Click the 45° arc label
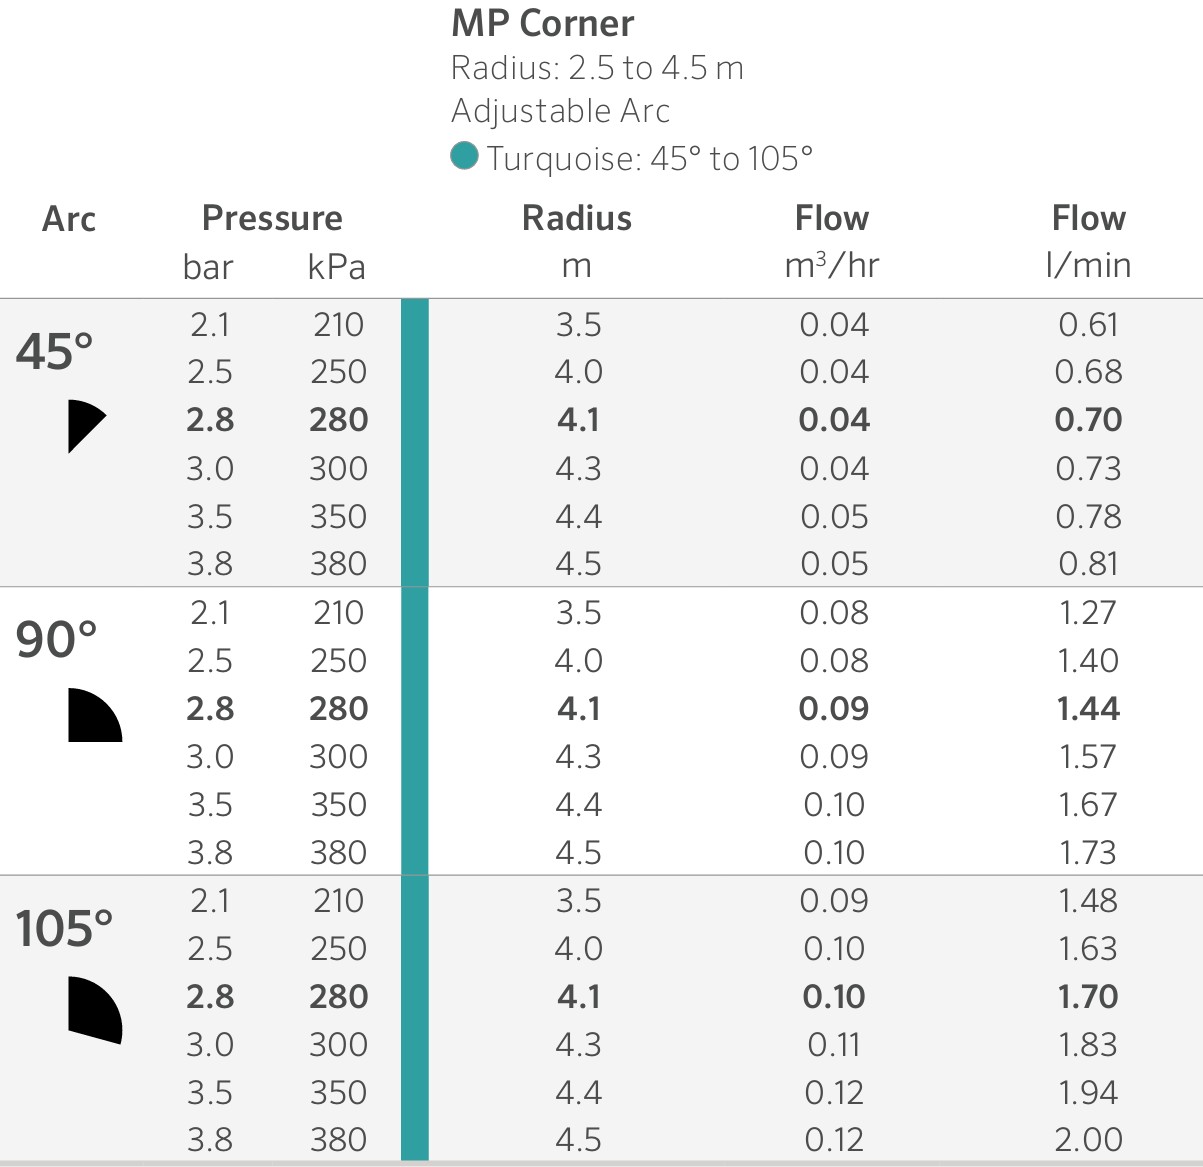The height and width of the screenshot is (1167, 1203). pos(55,352)
